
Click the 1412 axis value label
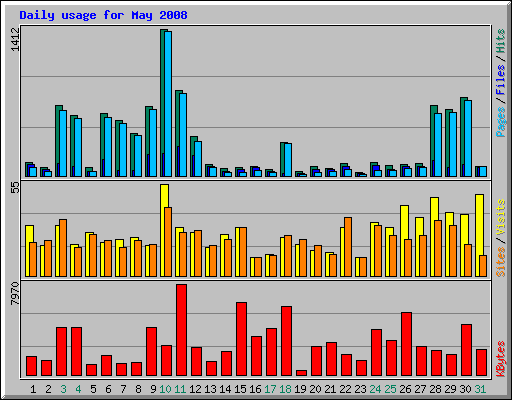[x=15, y=39]
